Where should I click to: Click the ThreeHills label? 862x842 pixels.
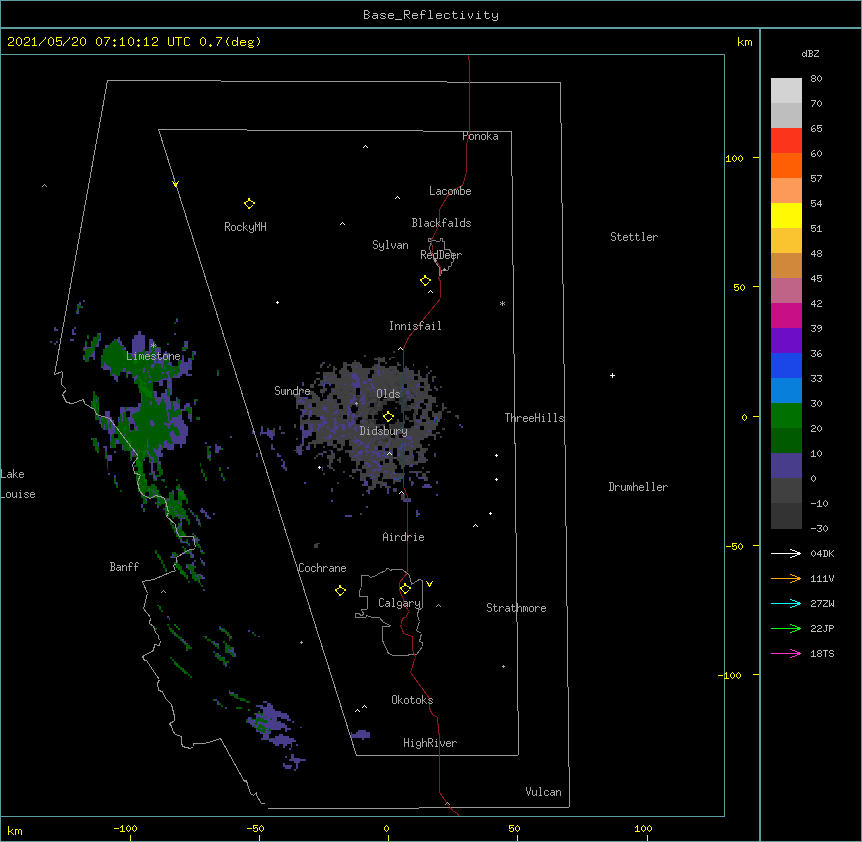535,418
